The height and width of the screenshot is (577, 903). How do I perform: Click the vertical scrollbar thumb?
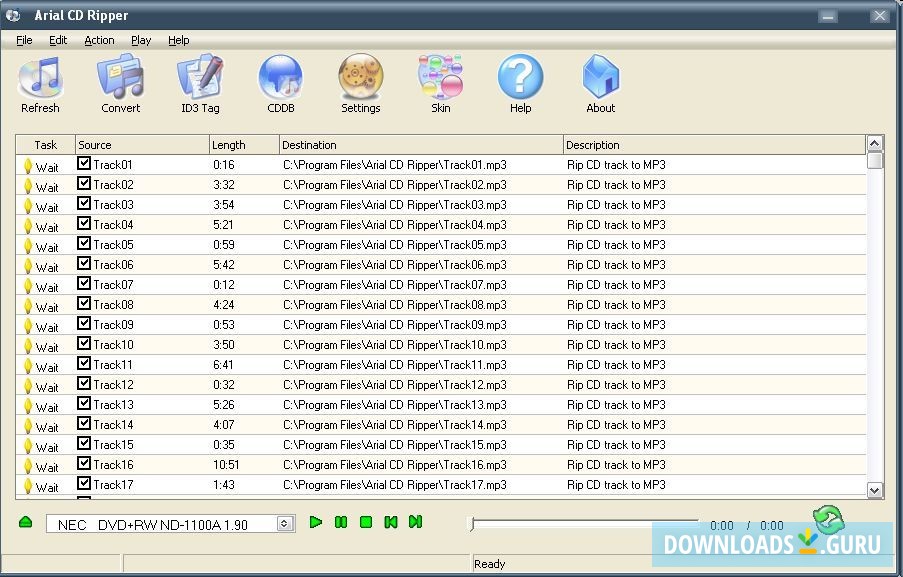click(x=875, y=161)
